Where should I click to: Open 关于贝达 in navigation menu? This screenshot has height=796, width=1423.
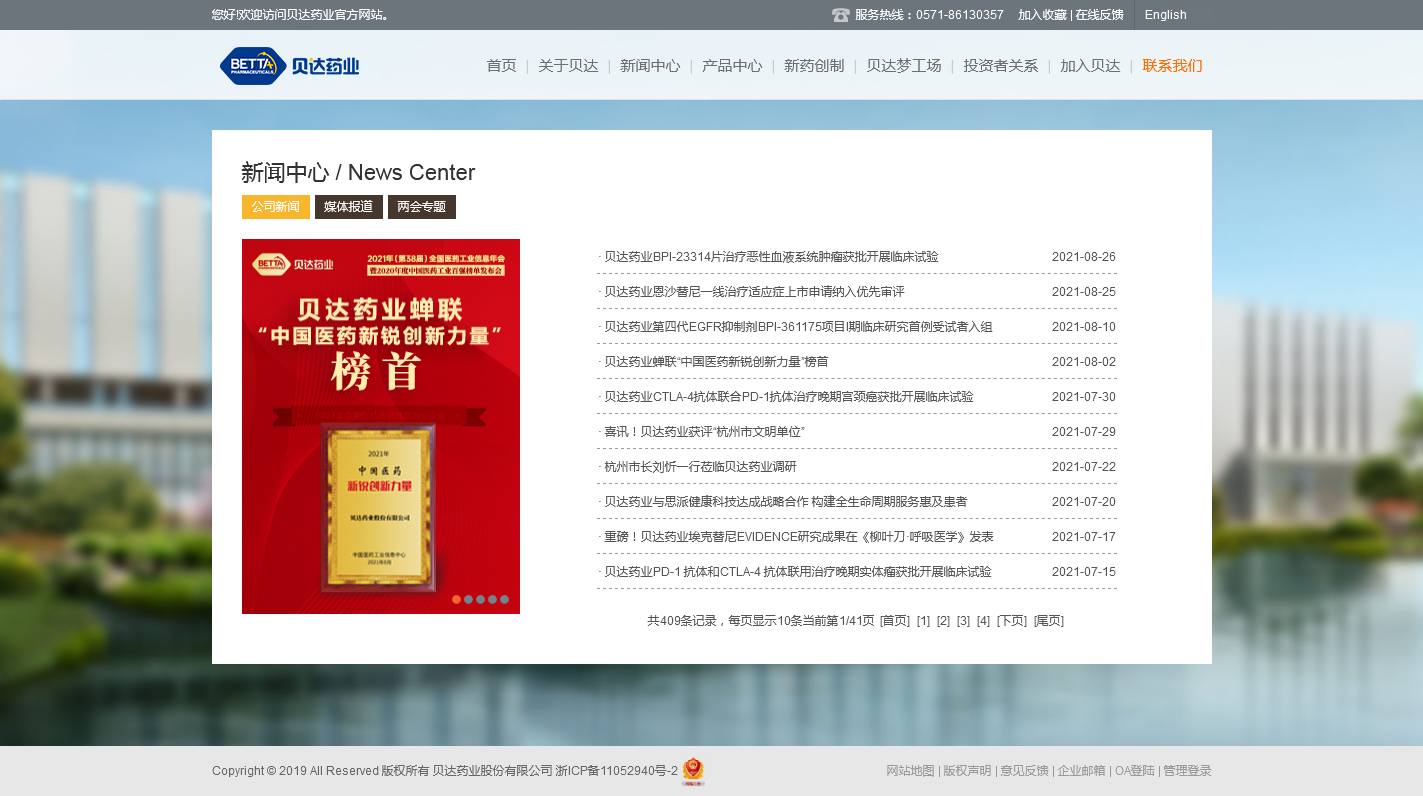pos(568,66)
